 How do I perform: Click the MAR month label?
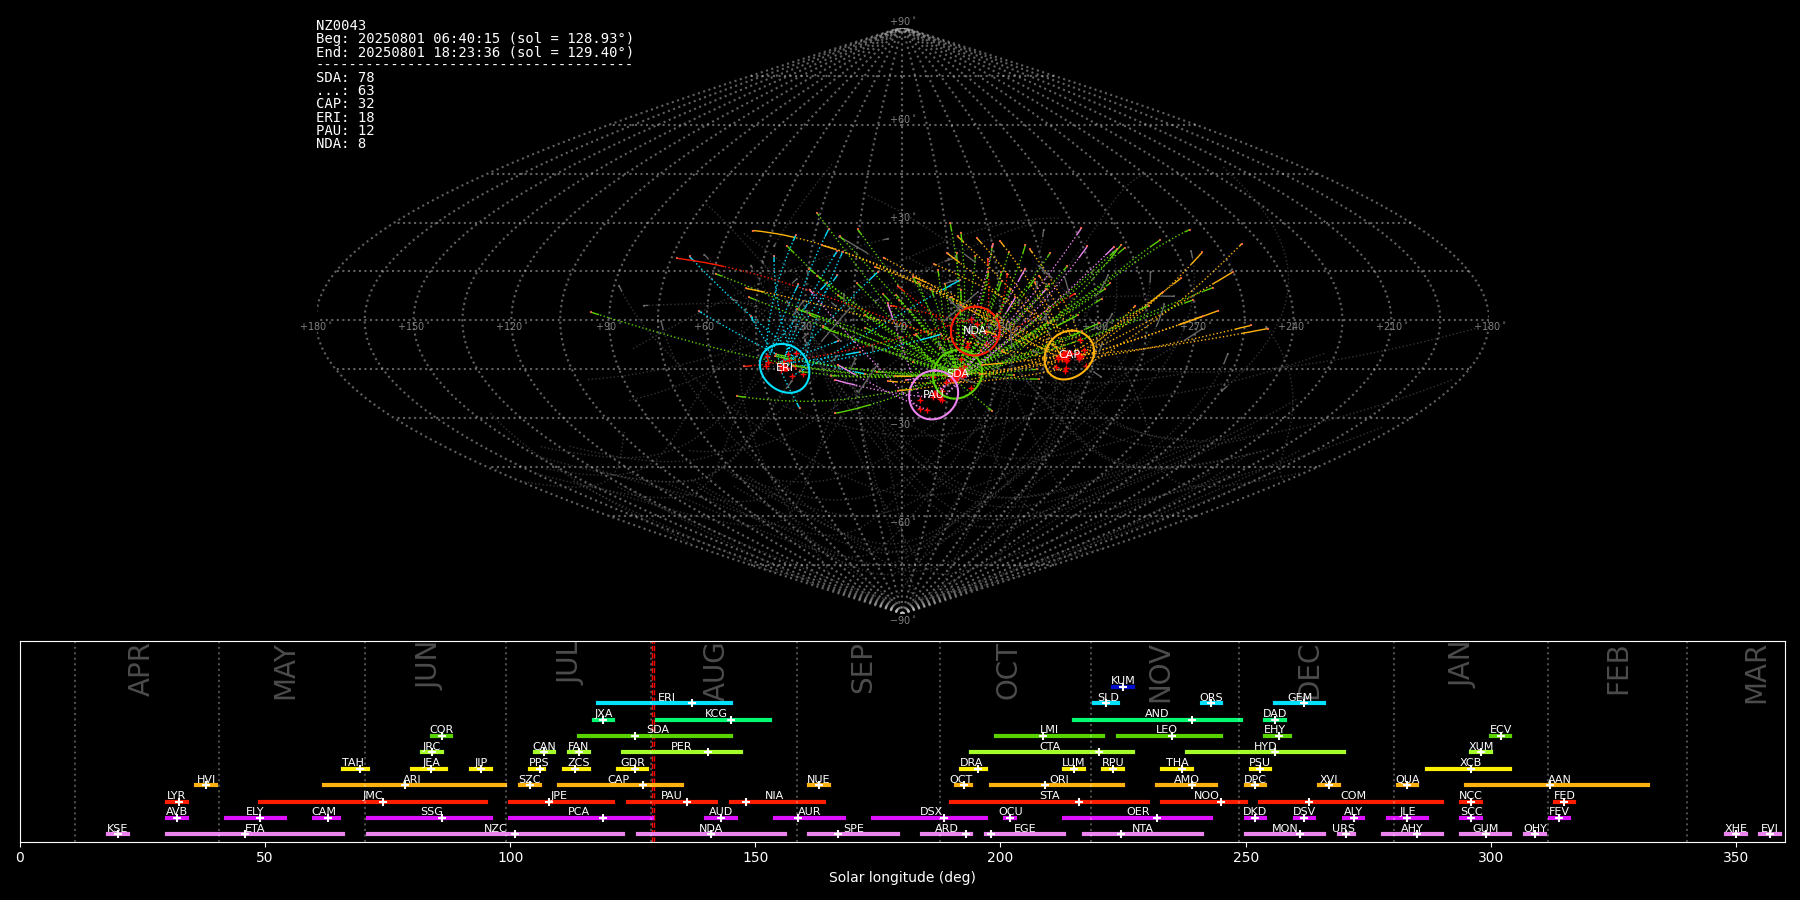[x=1756, y=674]
